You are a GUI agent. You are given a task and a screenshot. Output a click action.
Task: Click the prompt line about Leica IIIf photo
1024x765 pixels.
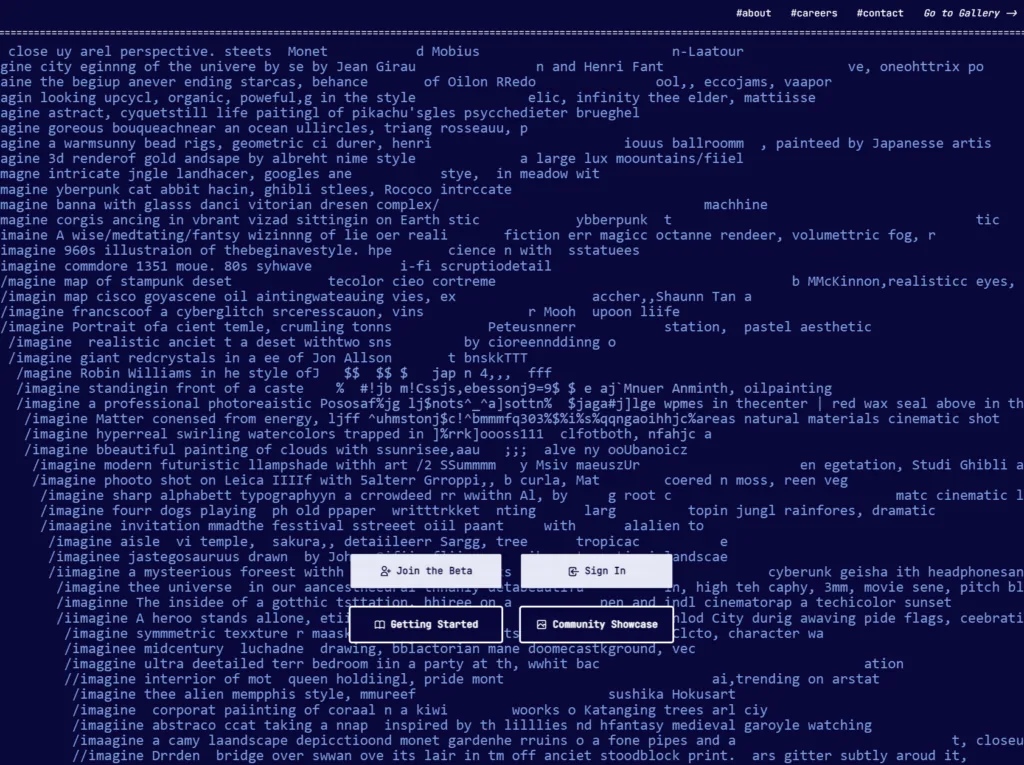[440, 480]
